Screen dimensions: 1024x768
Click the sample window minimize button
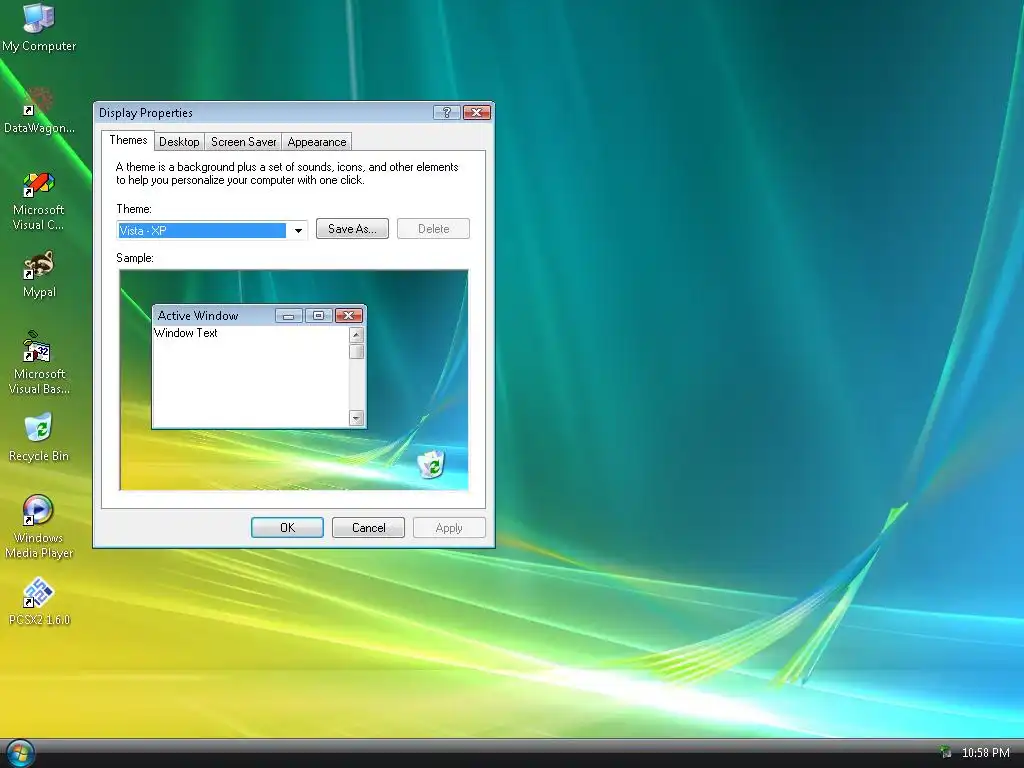pos(289,315)
